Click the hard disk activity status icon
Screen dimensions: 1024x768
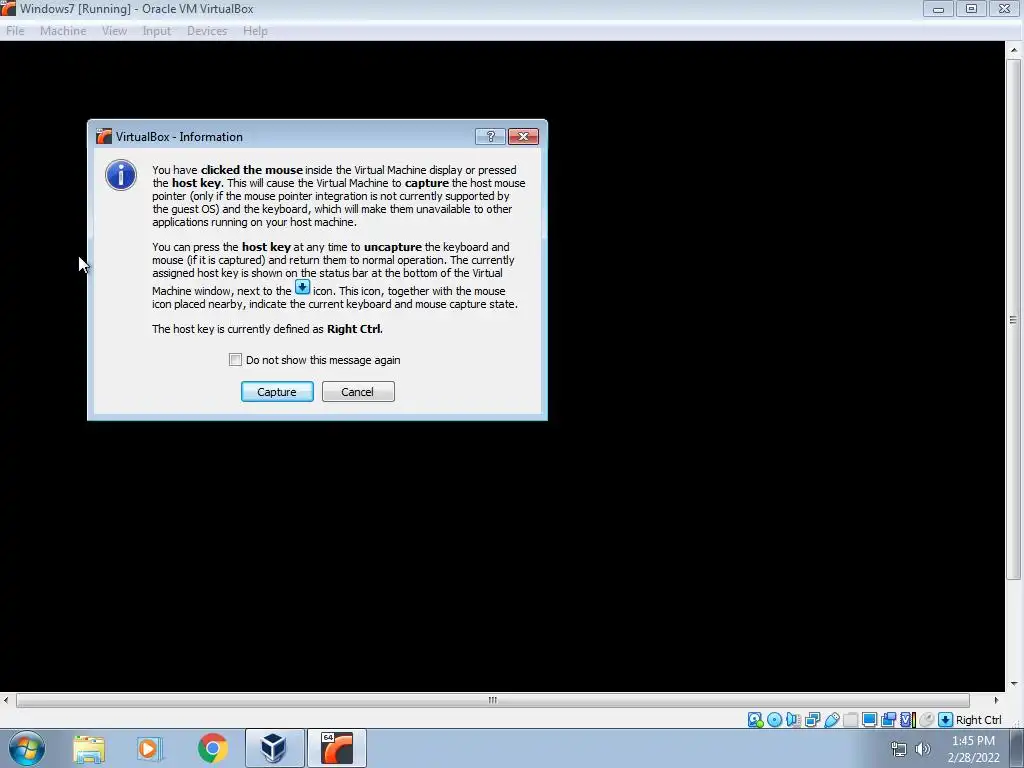click(x=755, y=720)
